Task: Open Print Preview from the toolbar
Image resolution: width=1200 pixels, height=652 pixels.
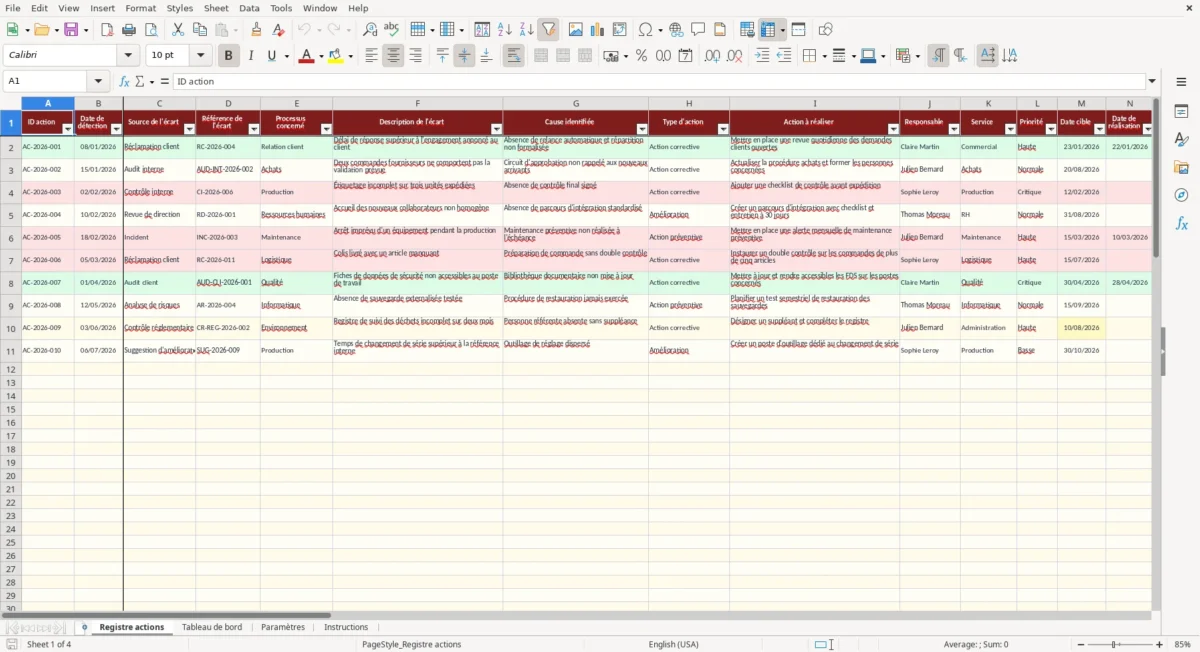Action: coord(151,30)
